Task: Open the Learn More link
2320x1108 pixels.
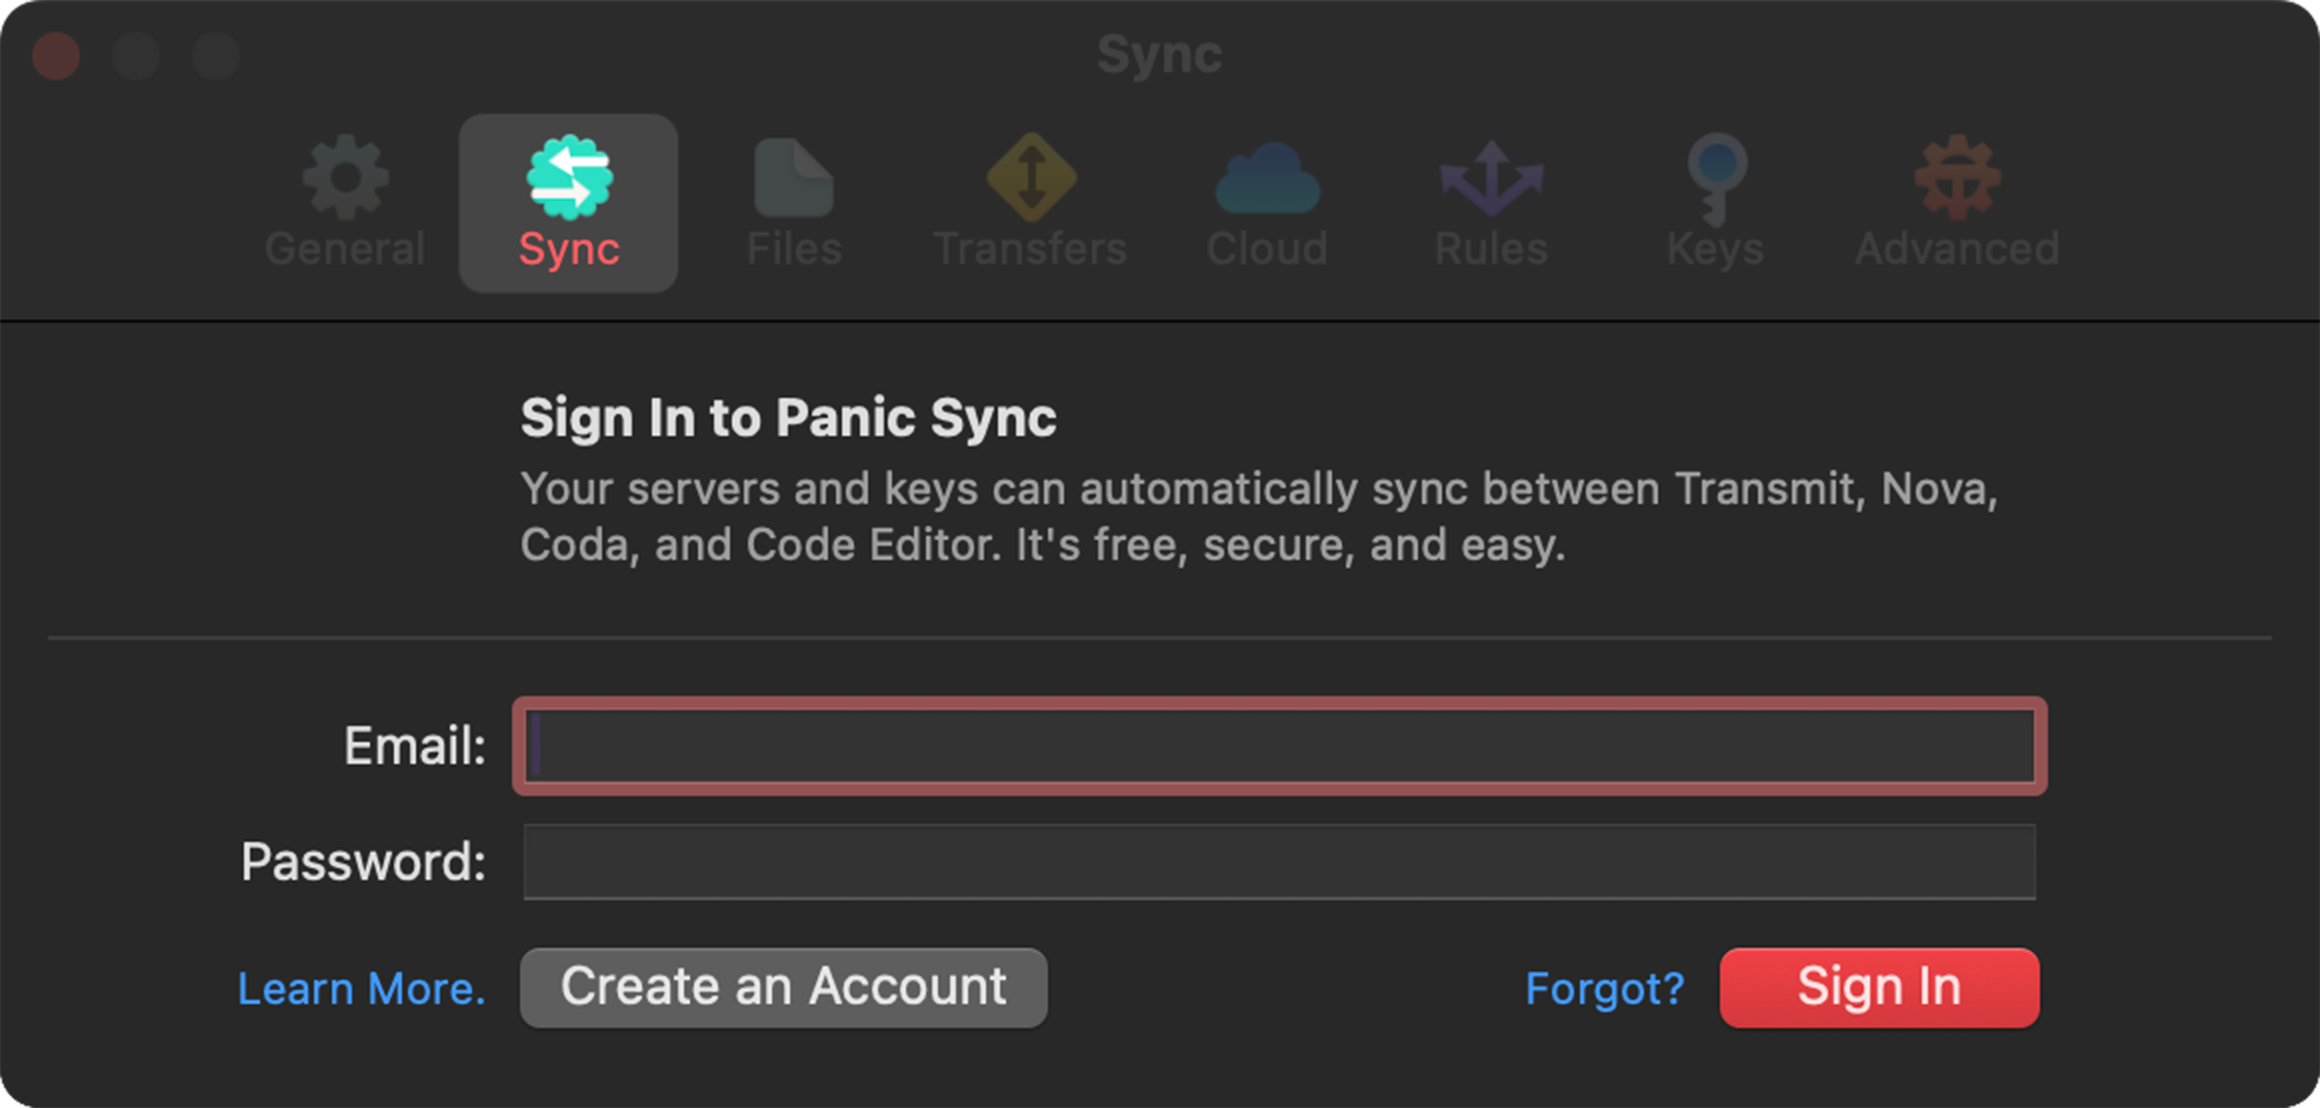Action: click(x=362, y=989)
